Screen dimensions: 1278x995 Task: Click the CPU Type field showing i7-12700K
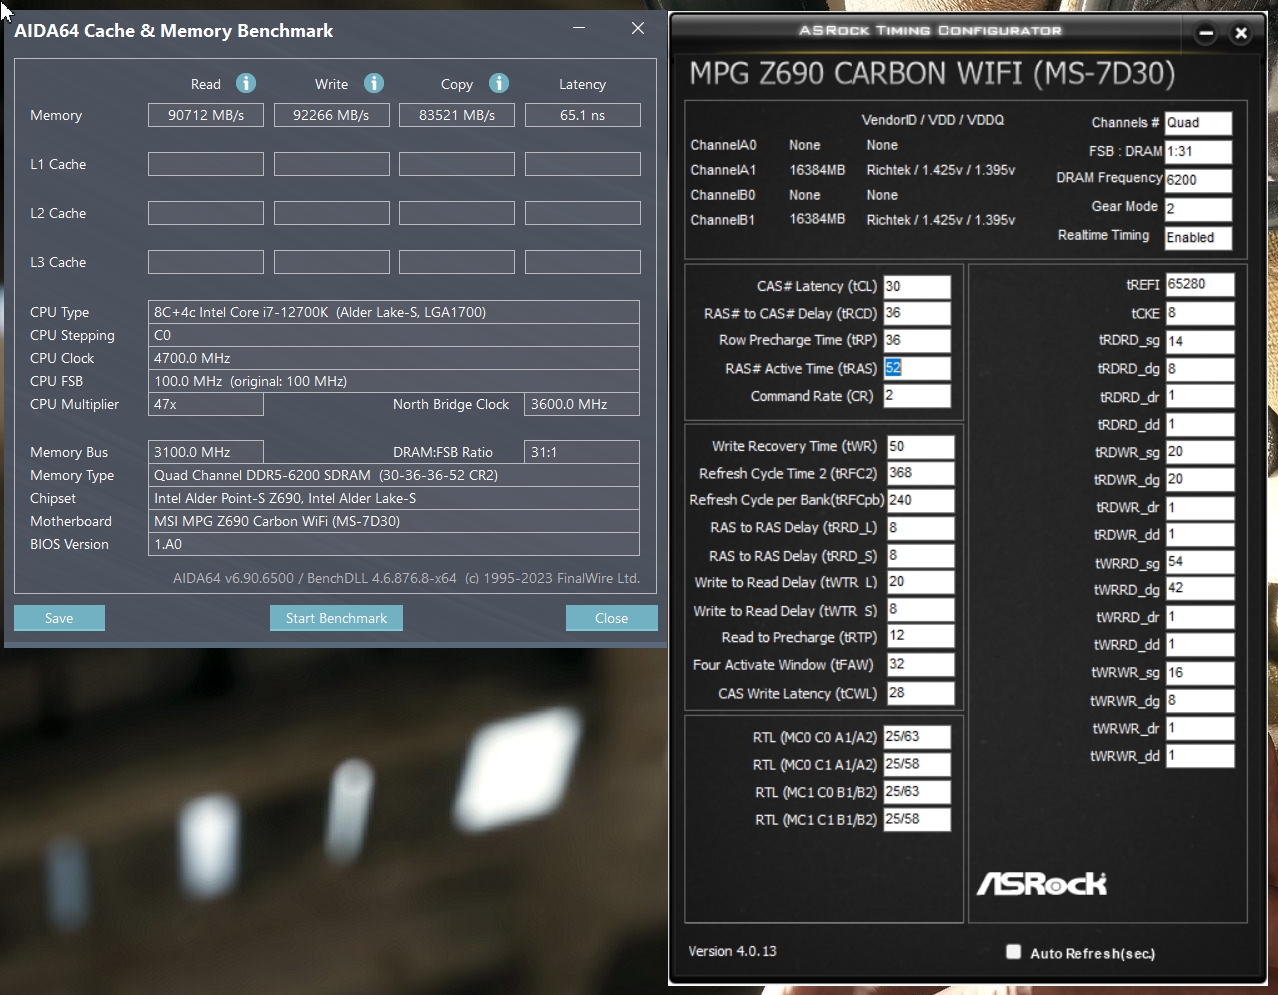(394, 312)
